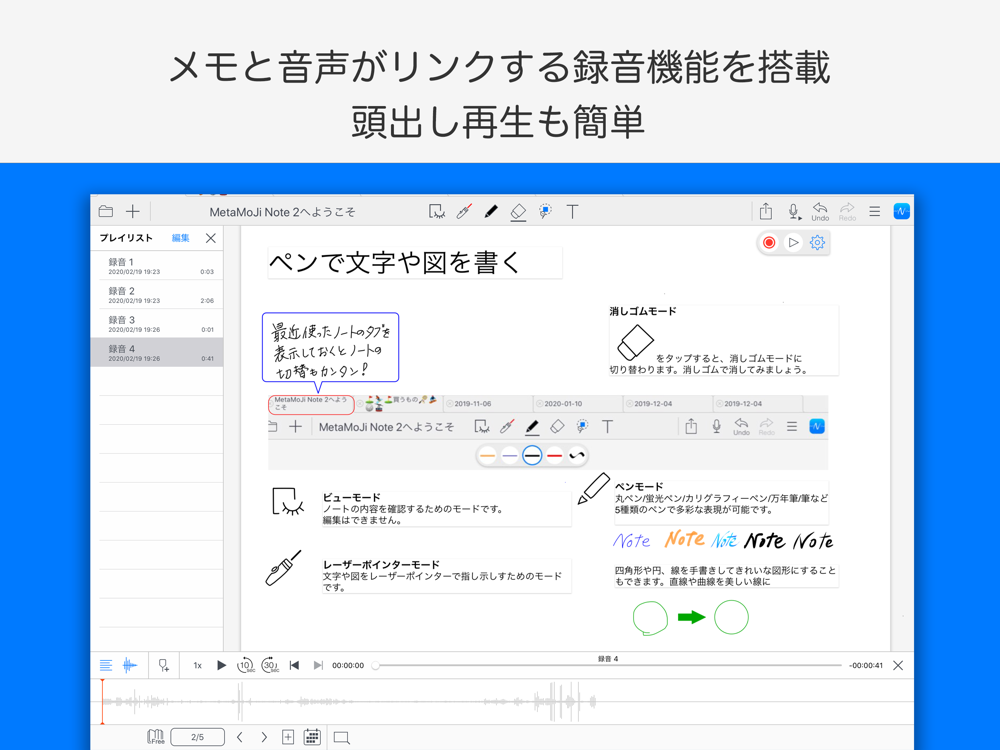The image size is (1000, 750).
Task: Open recording settings gear
Action: pos(817,242)
